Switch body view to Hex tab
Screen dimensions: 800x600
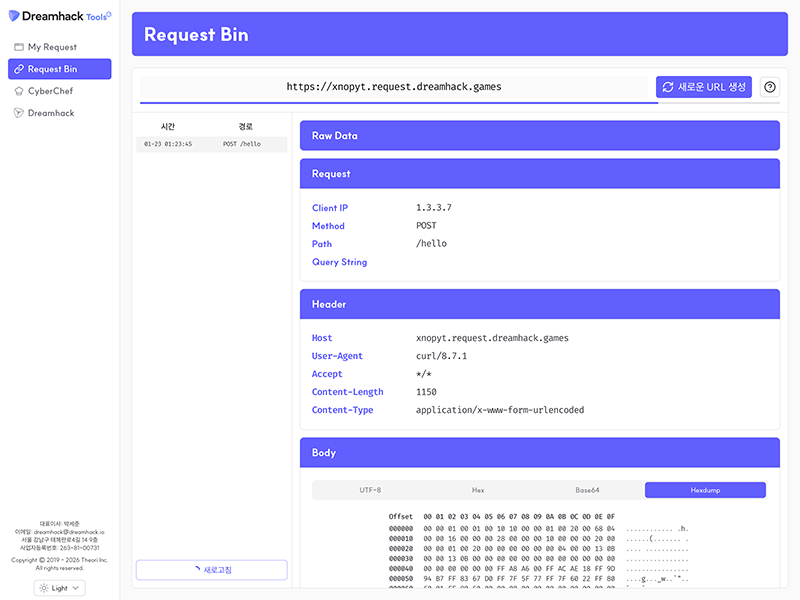pyautogui.click(x=478, y=490)
